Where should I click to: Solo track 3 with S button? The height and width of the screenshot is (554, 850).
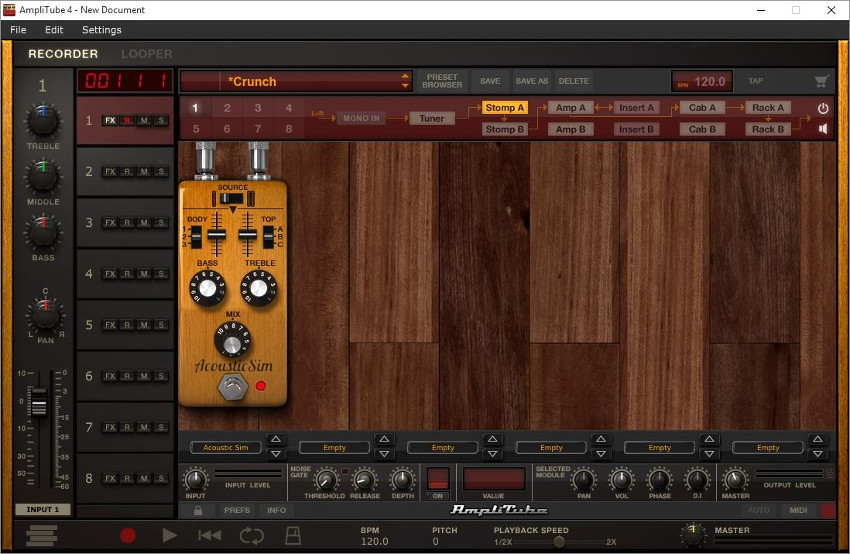161,223
